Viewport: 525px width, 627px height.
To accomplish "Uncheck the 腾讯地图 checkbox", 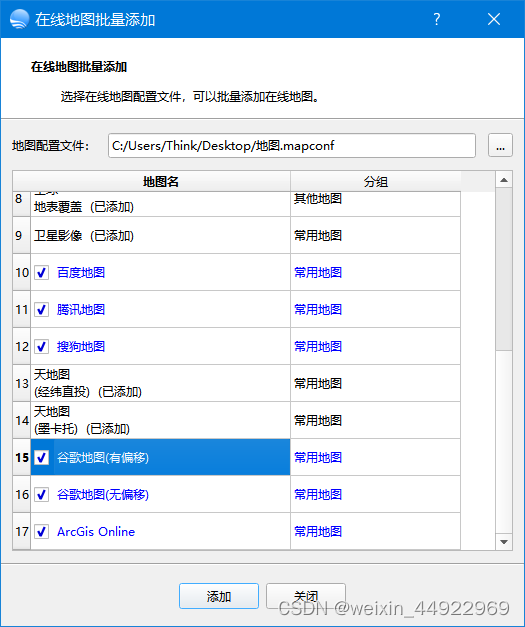I will coord(42,310).
